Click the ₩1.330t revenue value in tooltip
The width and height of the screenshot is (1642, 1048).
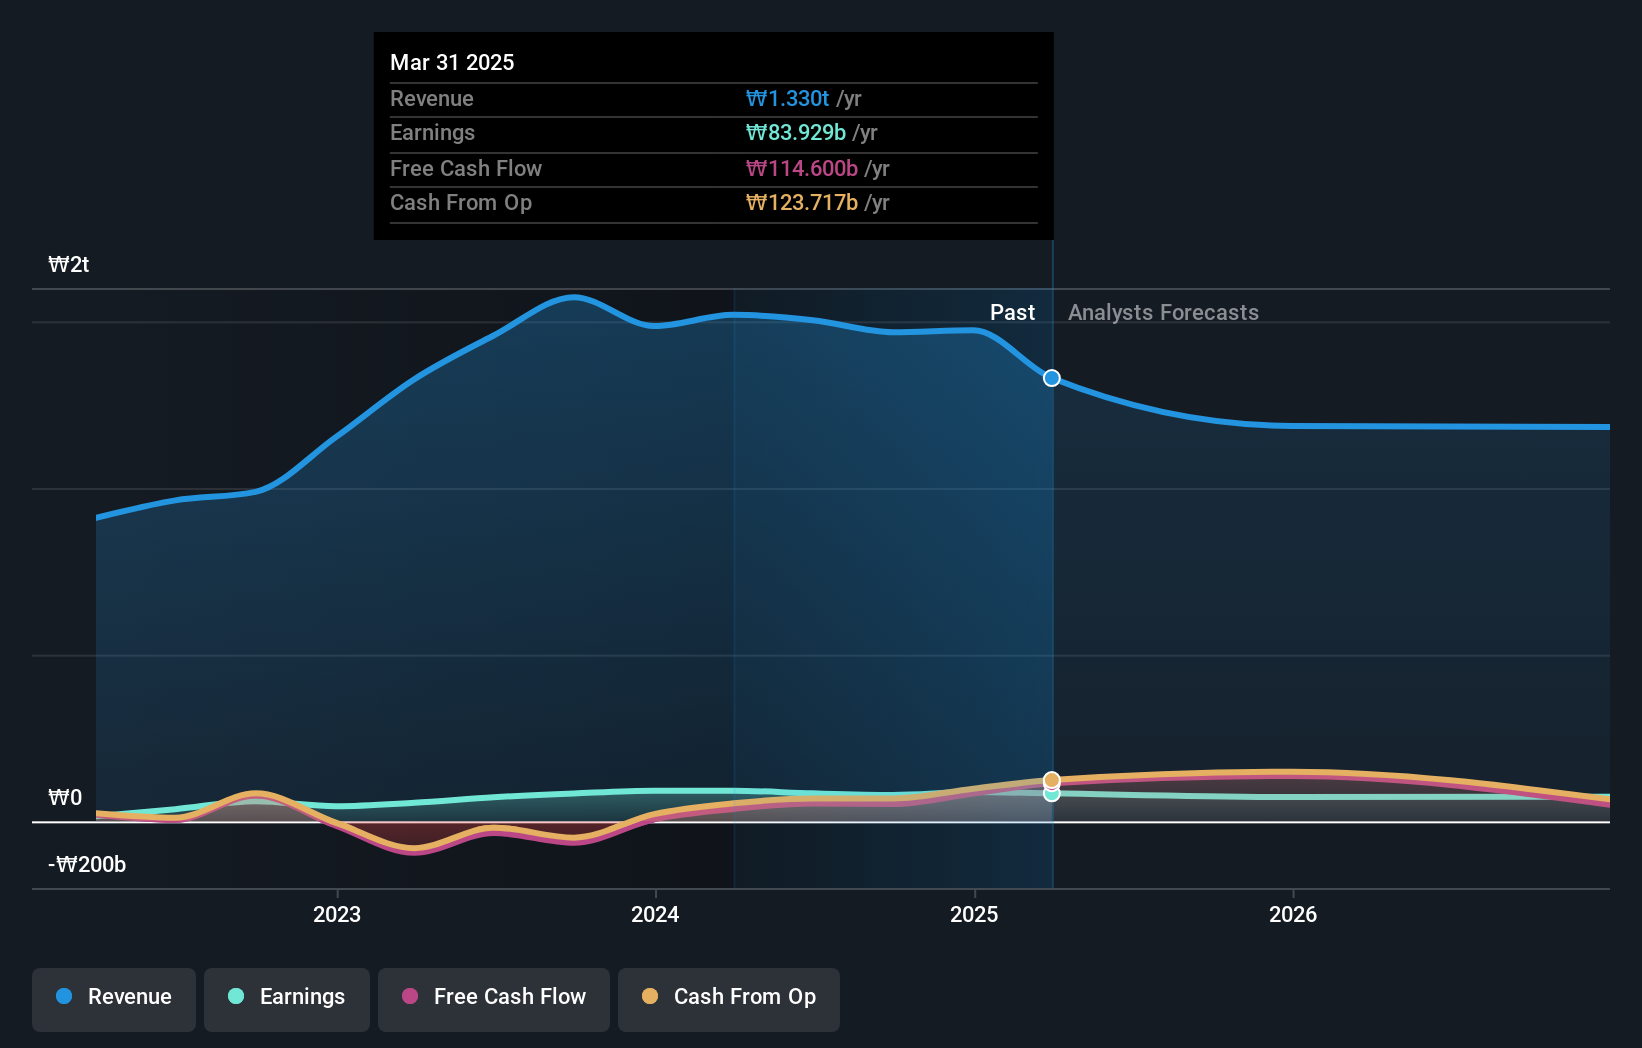coord(787,98)
